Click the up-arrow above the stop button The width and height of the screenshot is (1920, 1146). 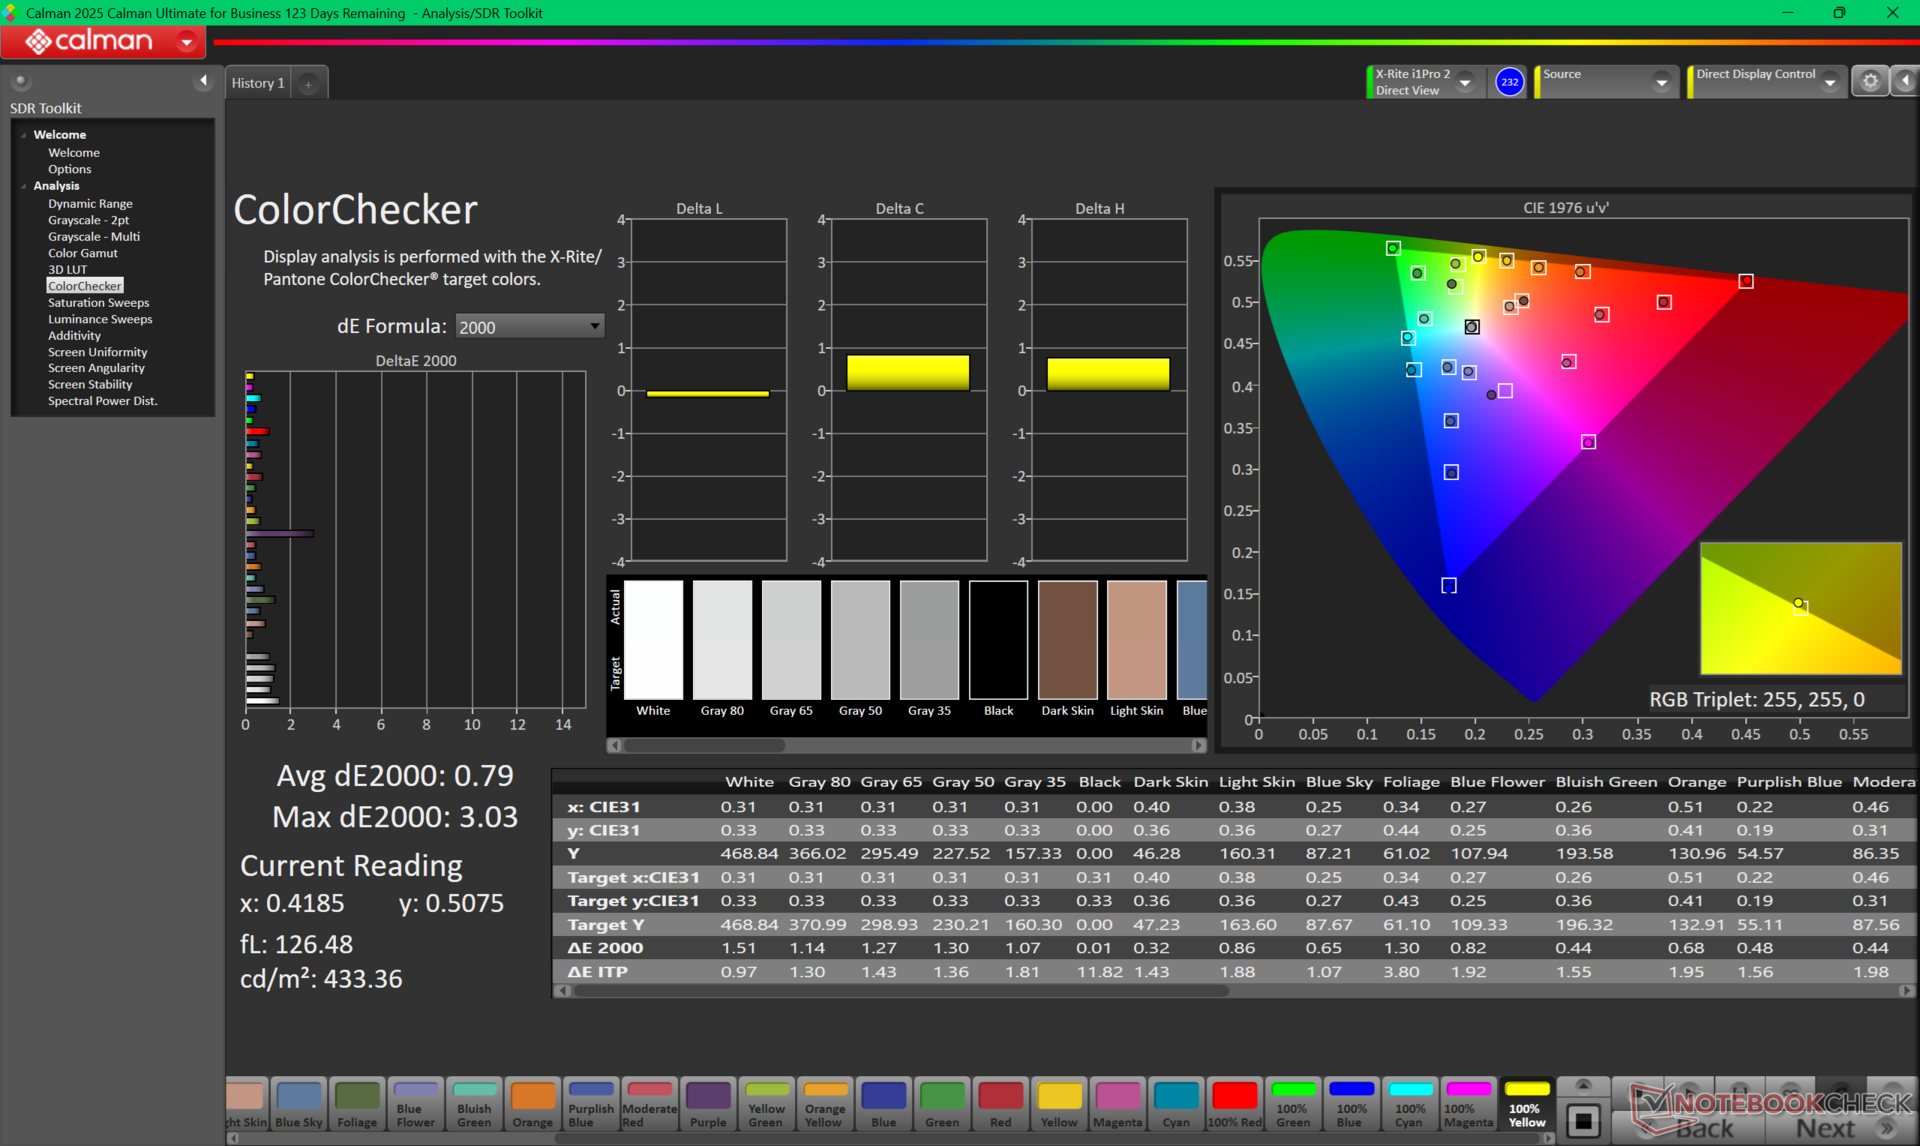[1583, 1085]
